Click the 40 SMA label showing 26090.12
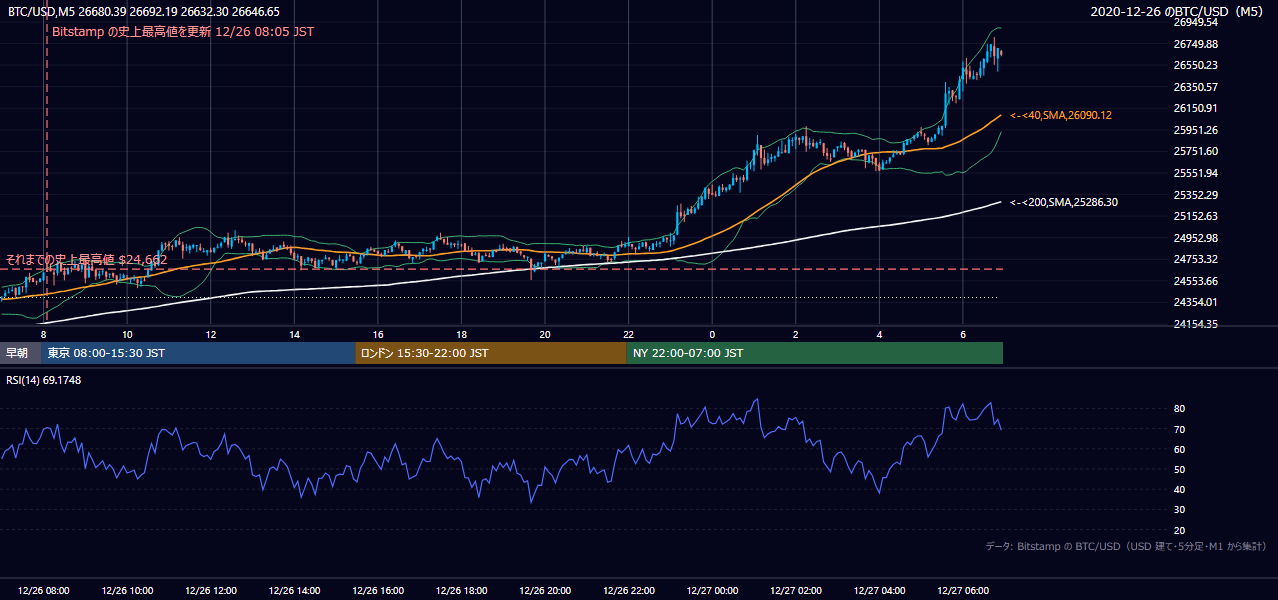Viewport: 1278px width, 600px height. click(x=1060, y=116)
